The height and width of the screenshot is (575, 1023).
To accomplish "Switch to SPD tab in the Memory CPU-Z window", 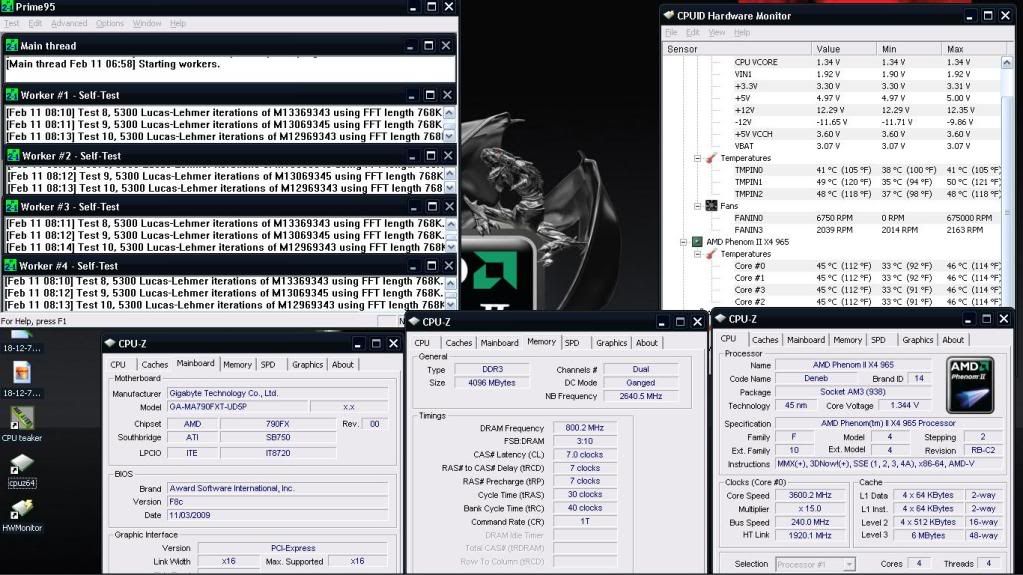I will [x=571, y=343].
